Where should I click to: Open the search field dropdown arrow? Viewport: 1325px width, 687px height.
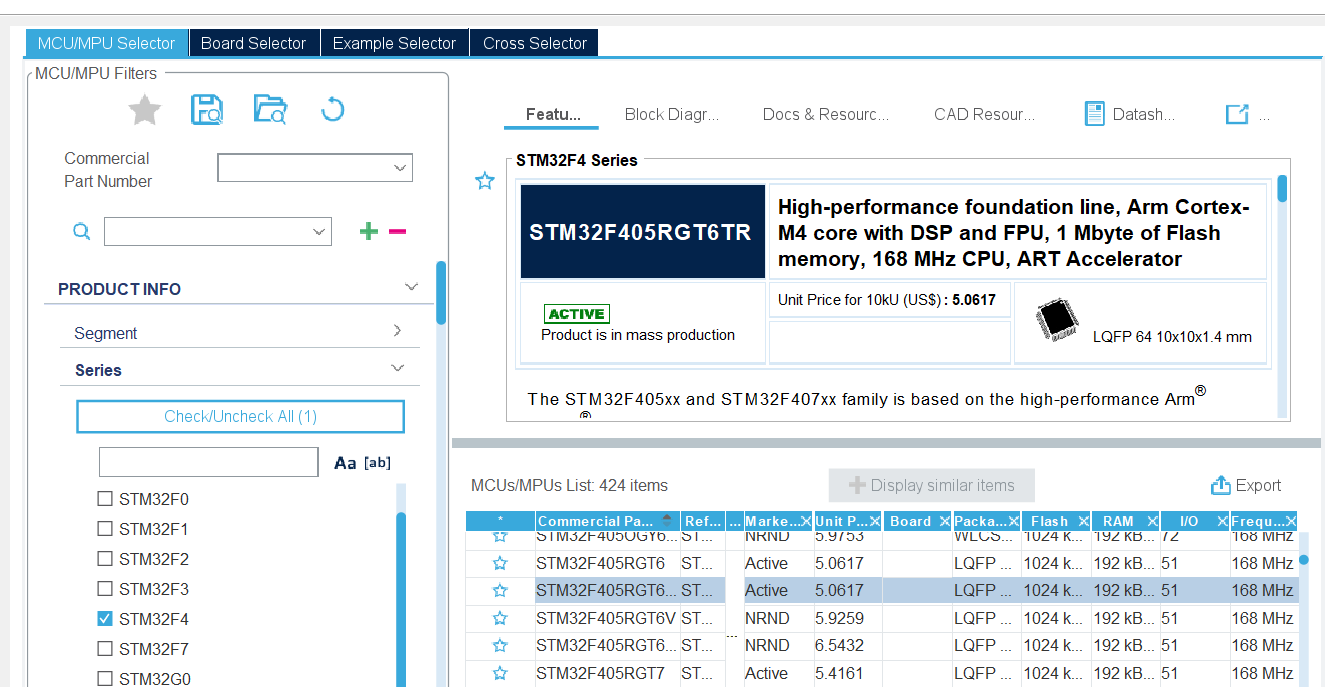[x=320, y=232]
